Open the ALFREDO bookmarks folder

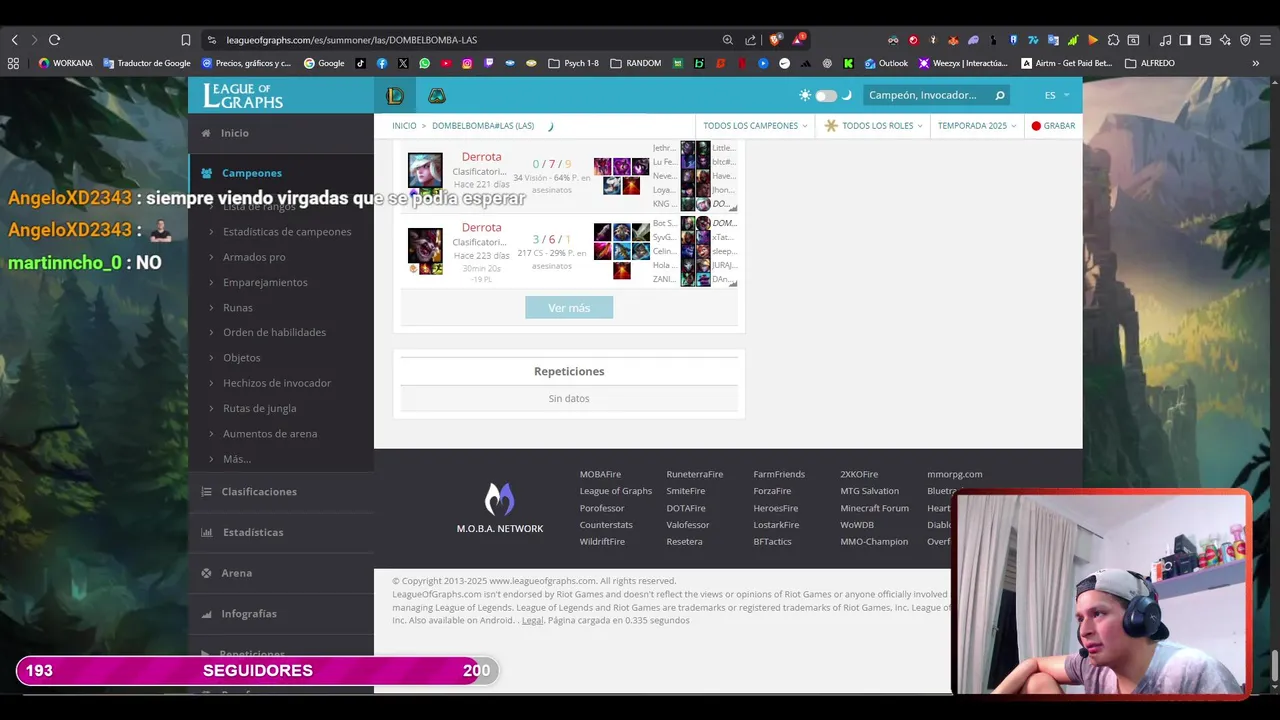1150,63
